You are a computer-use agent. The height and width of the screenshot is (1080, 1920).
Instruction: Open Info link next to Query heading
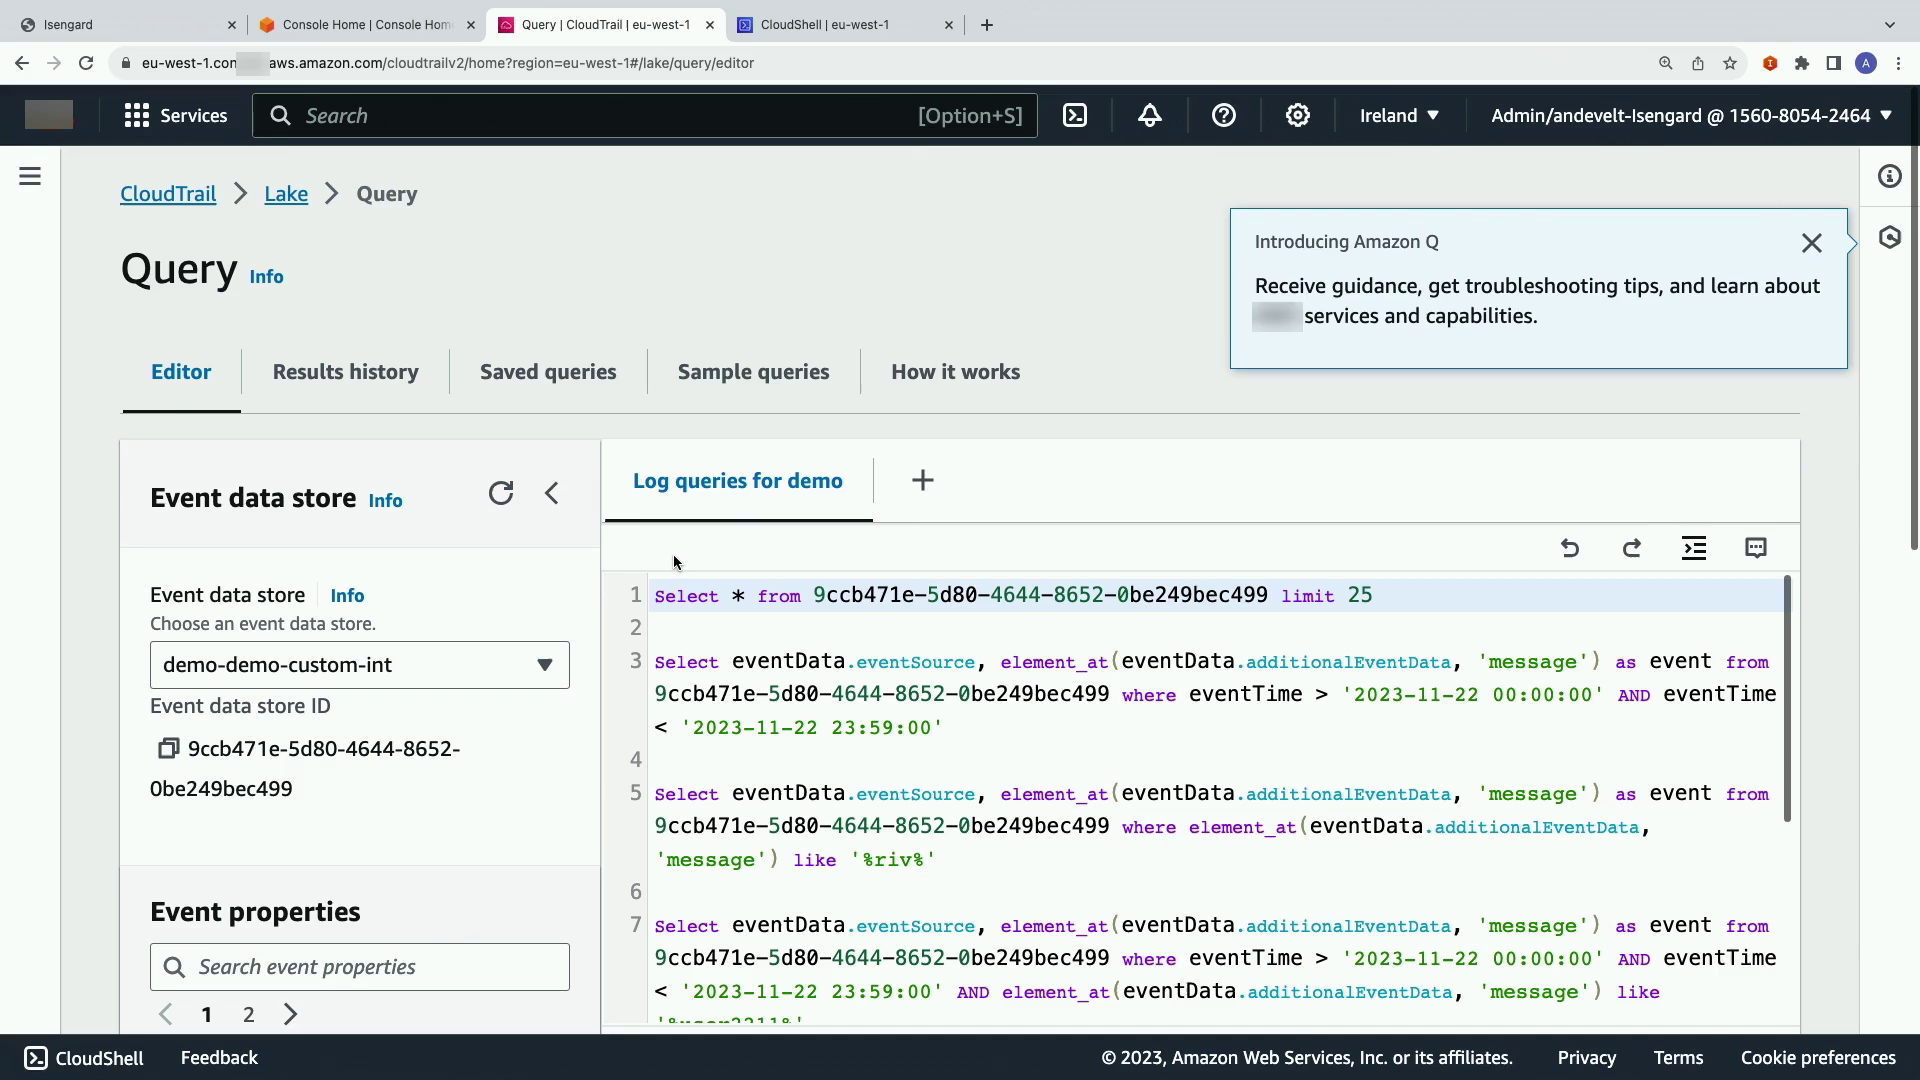(266, 277)
